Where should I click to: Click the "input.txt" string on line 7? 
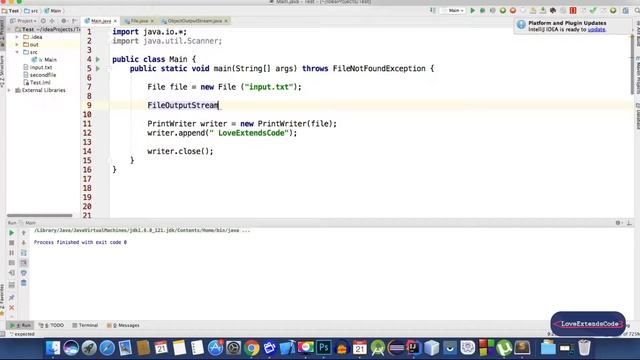269,87
